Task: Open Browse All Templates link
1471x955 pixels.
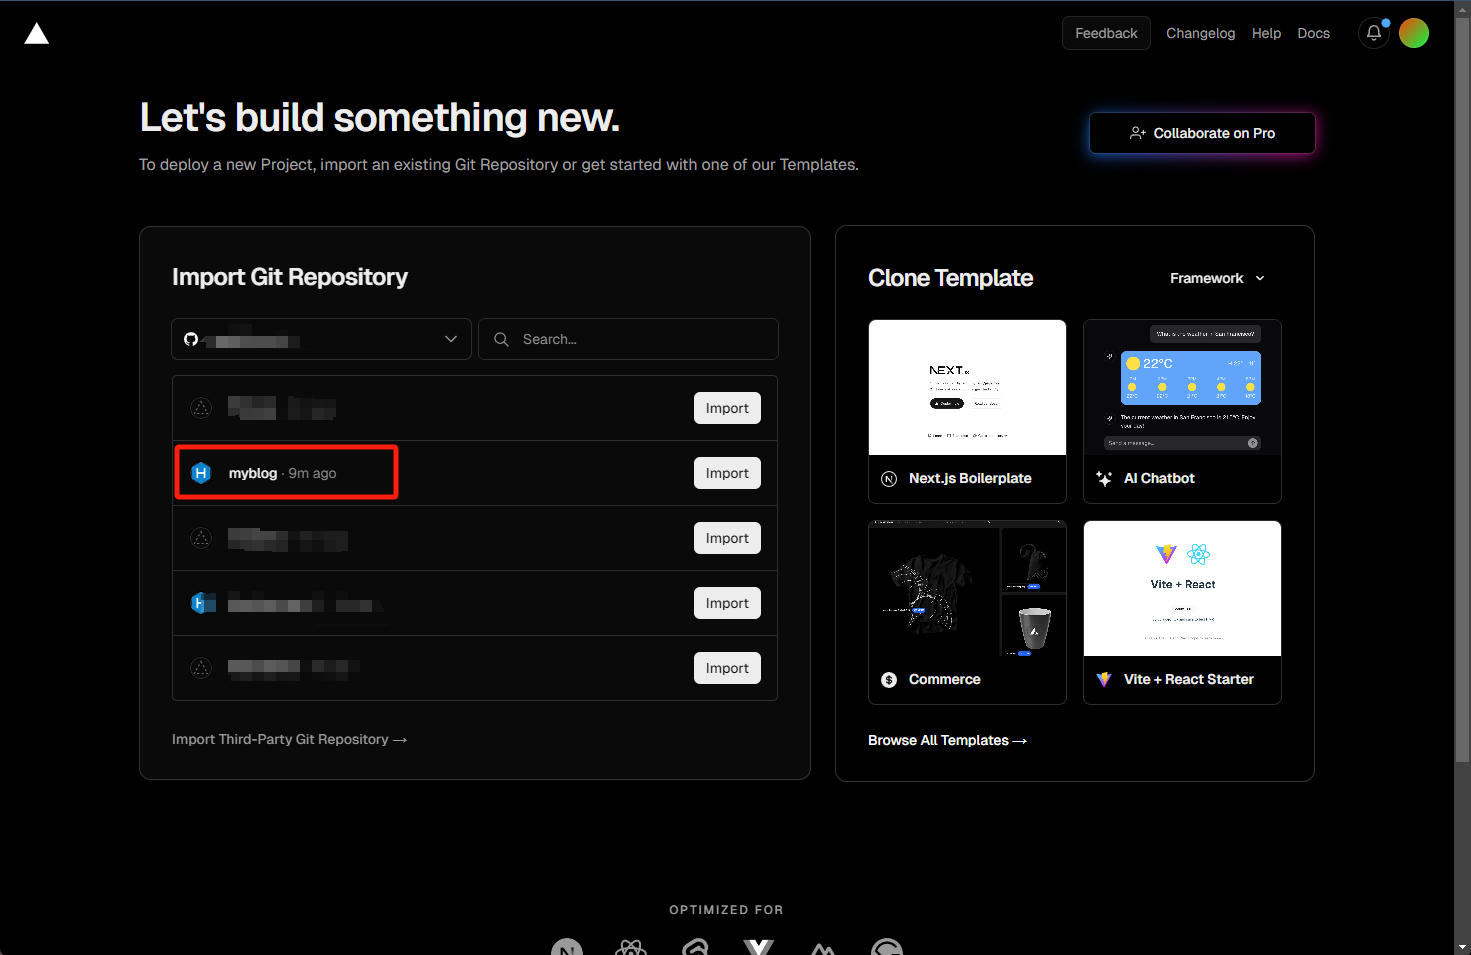Action: click(x=947, y=741)
